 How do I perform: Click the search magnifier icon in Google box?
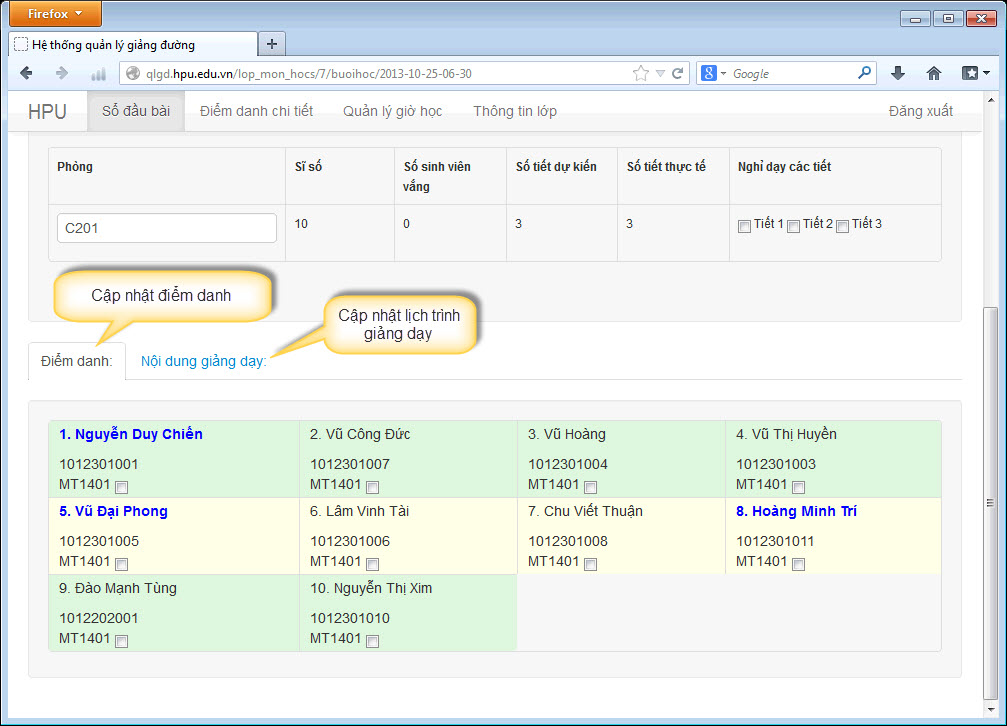coord(864,73)
